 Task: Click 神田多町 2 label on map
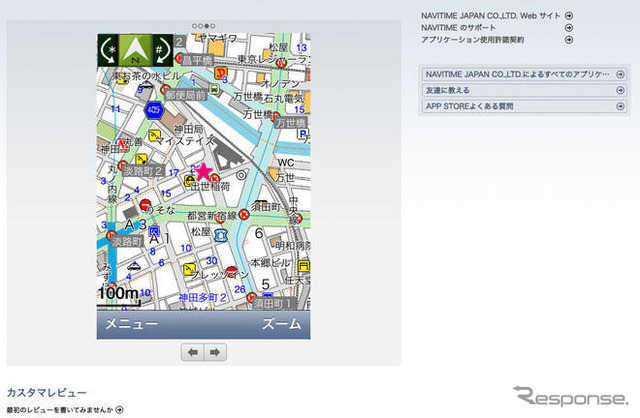tap(202, 298)
